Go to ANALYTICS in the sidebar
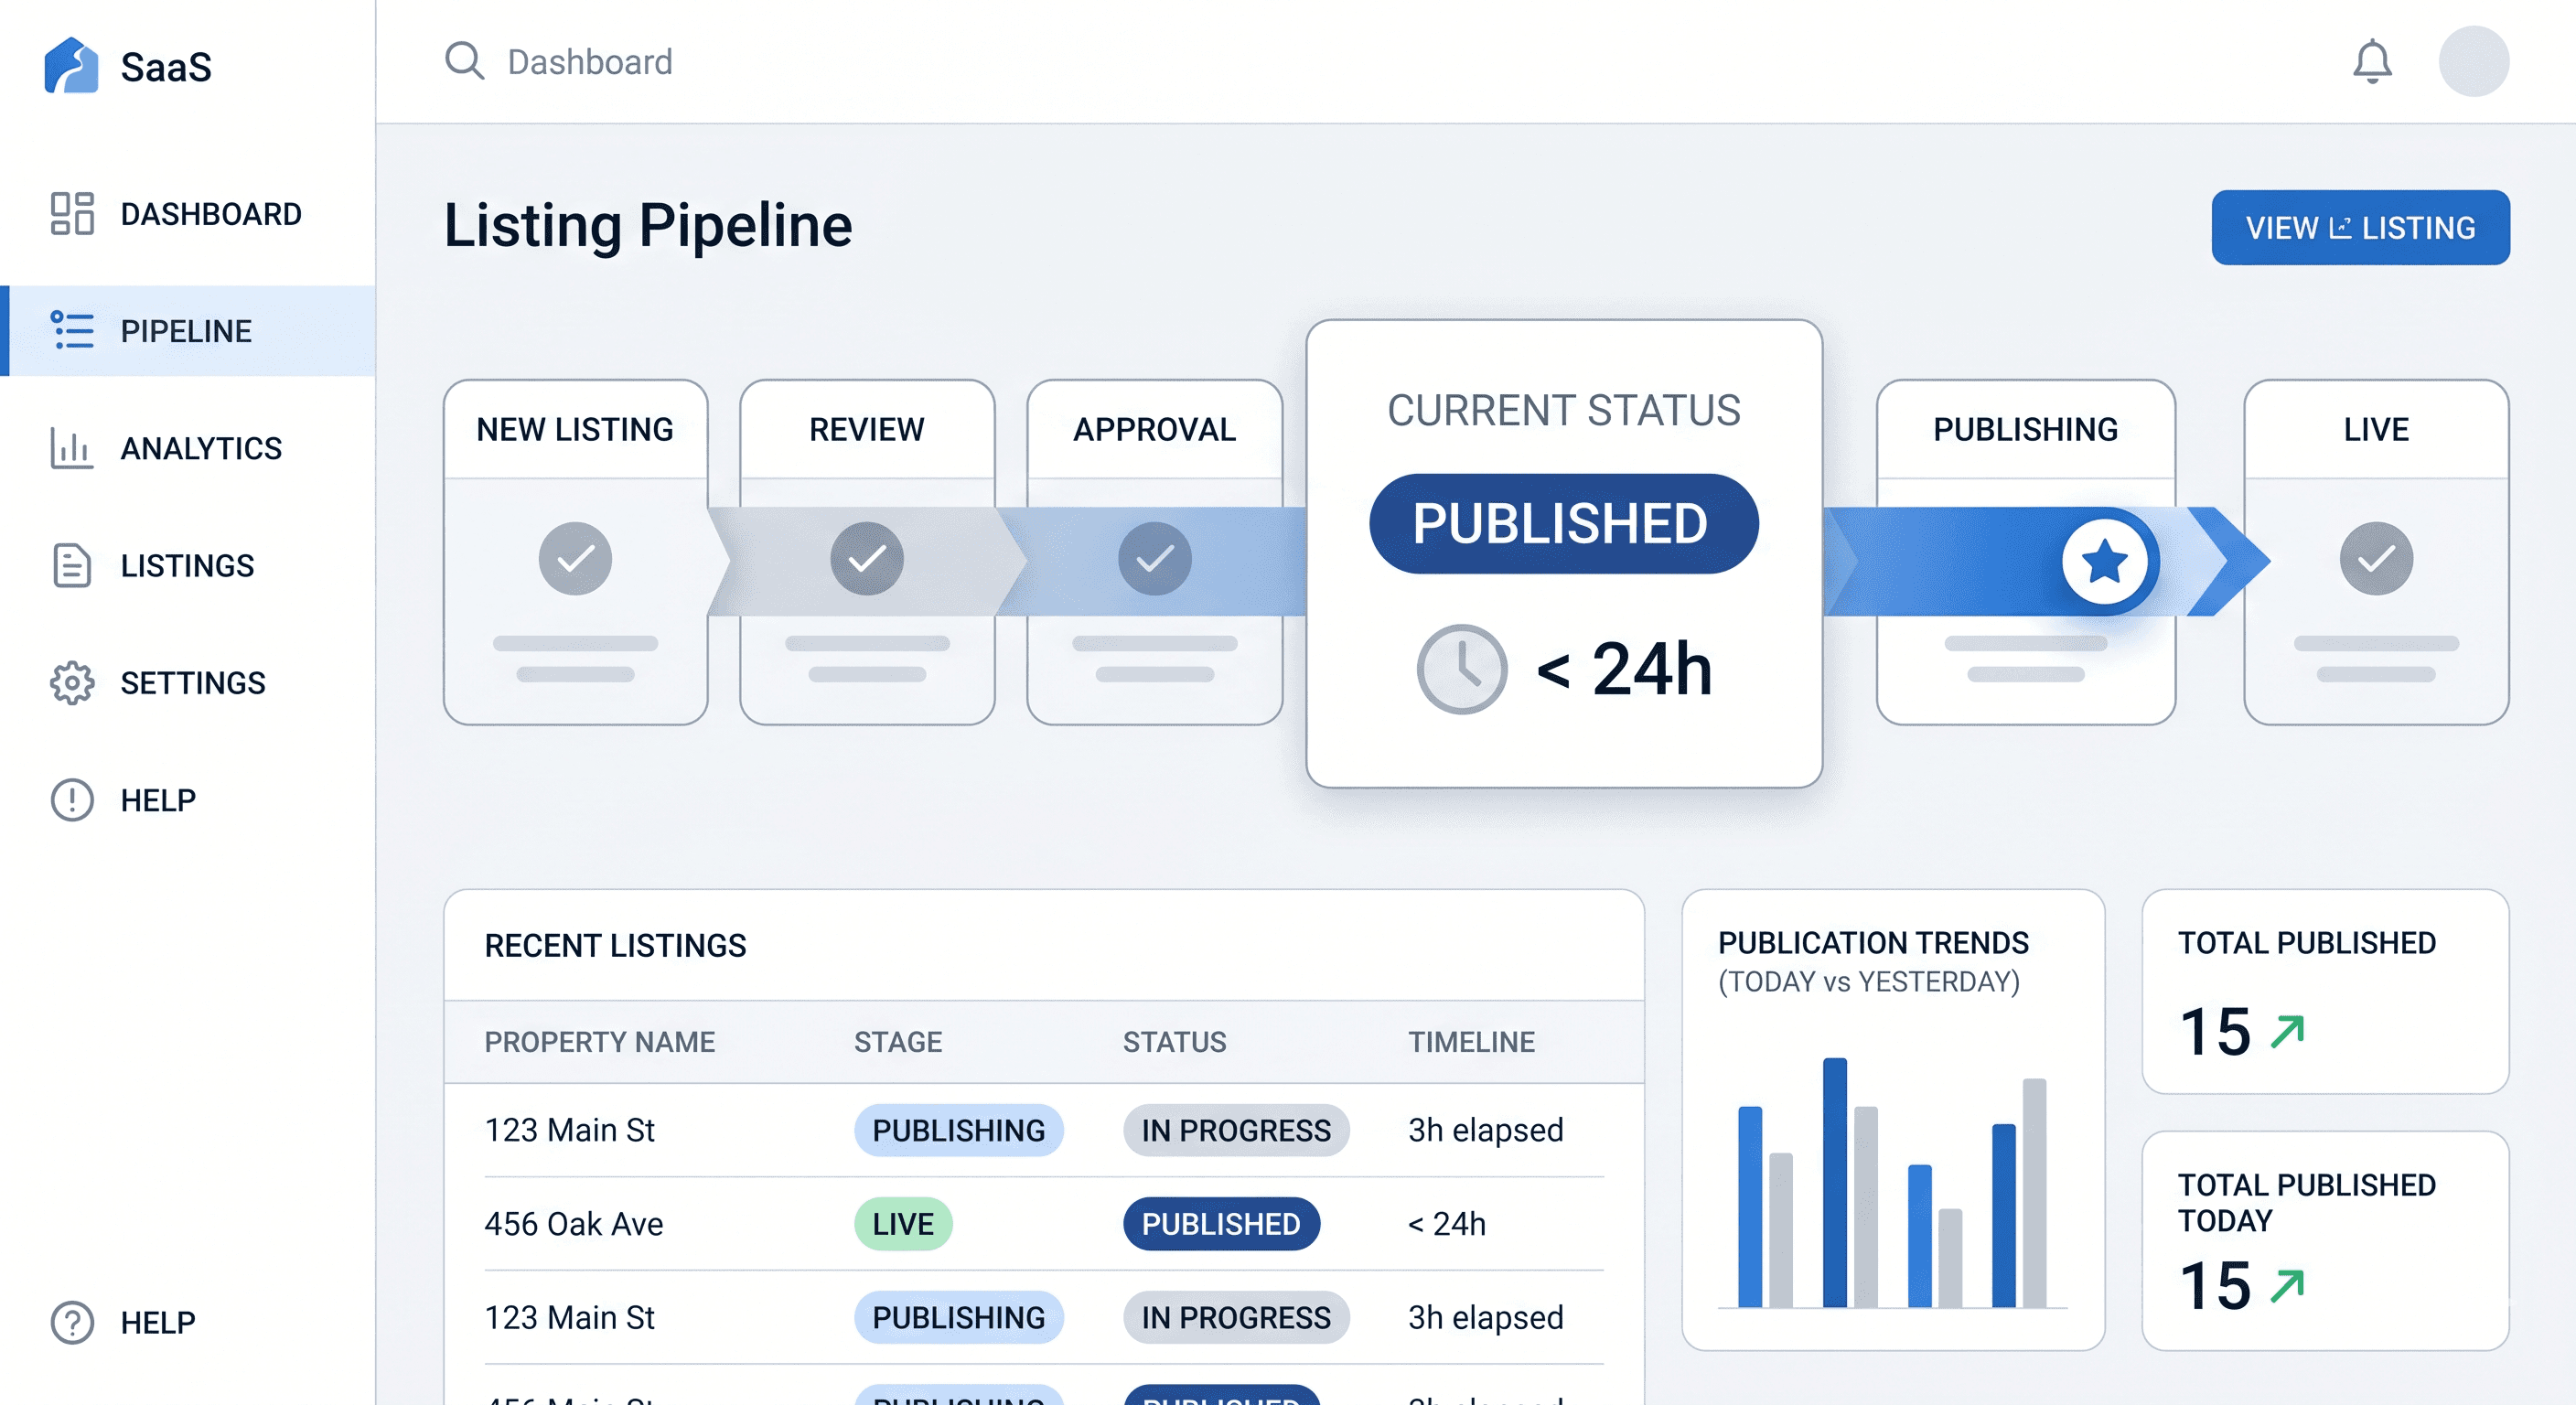This screenshot has height=1405, width=2576. (x=187, y=448)
